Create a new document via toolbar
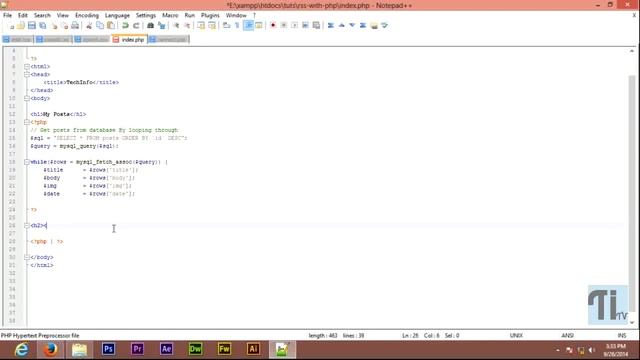The height and width of the screenshot is (360, 640). coord(10,26)
